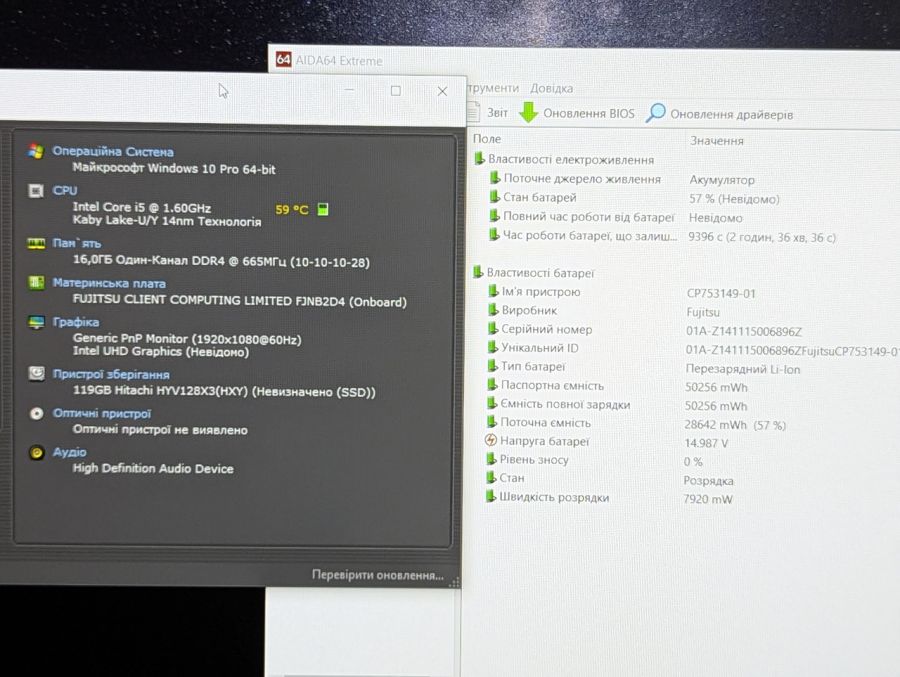Viewport: 900px width, 677px height.
Task: Click battery icon next to Ємність повної зарядки
Action: point(492,404)
